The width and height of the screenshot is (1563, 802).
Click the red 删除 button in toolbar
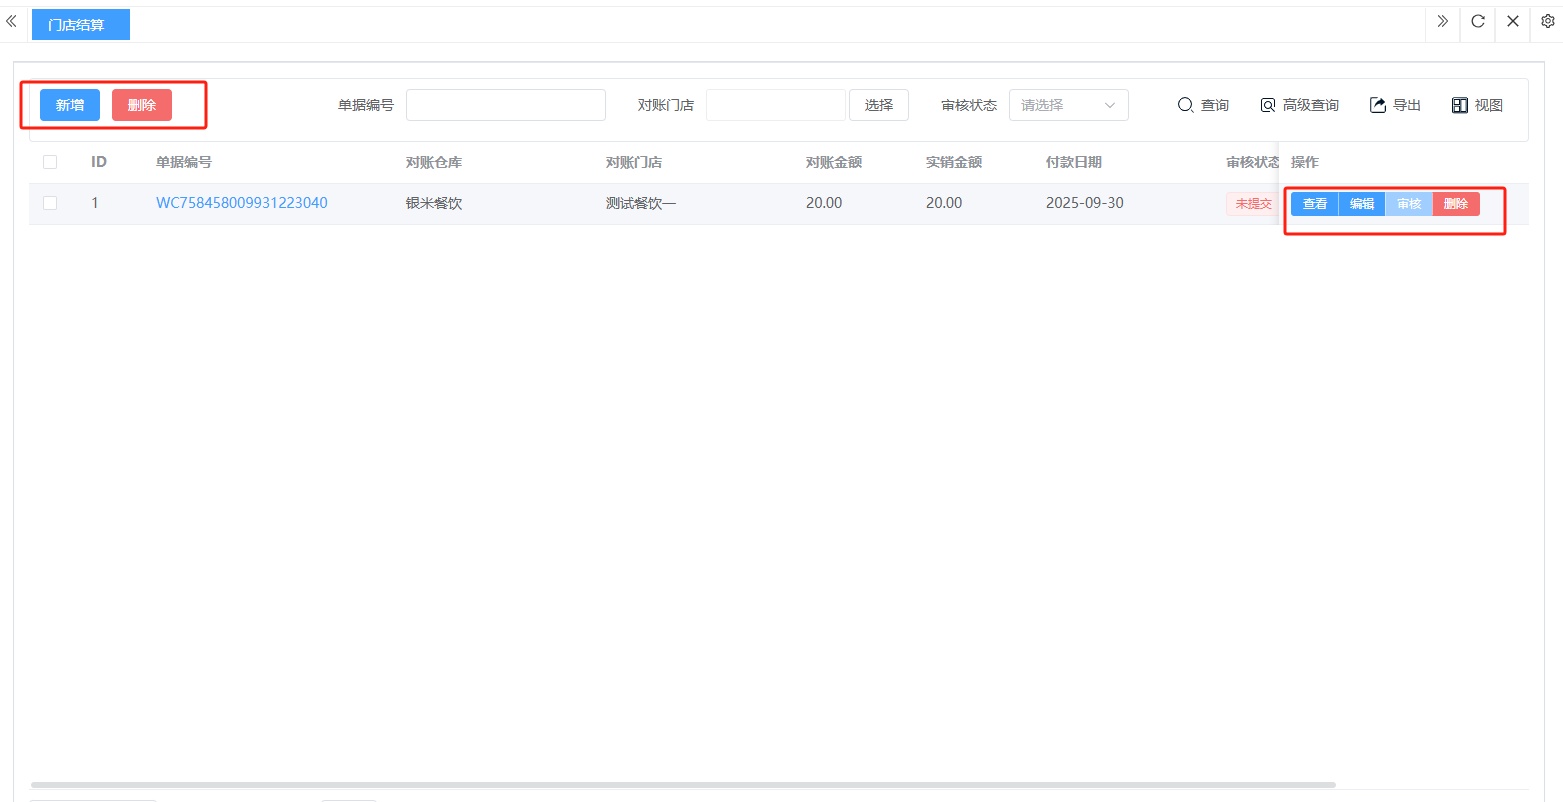tap(142, 105)
